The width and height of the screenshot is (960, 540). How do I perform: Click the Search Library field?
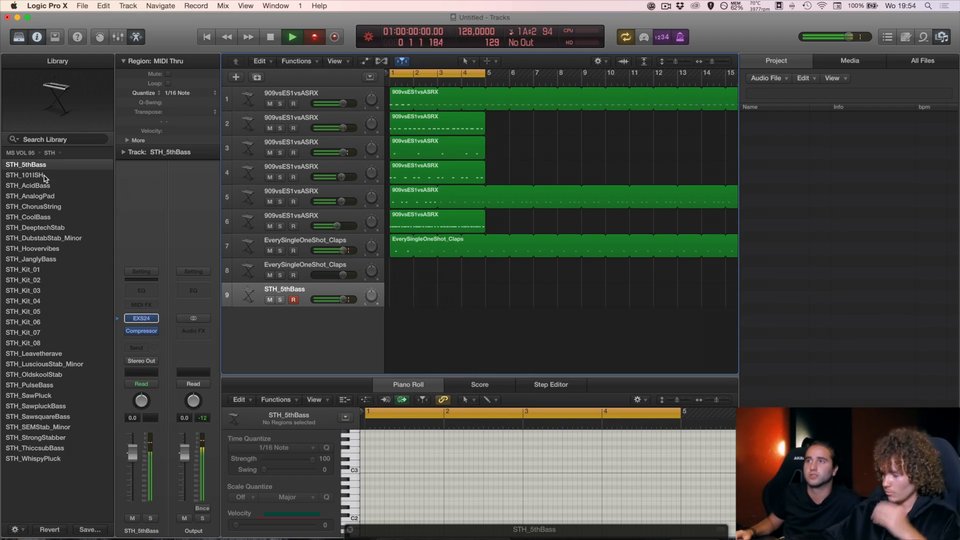(x=58, y=139)
